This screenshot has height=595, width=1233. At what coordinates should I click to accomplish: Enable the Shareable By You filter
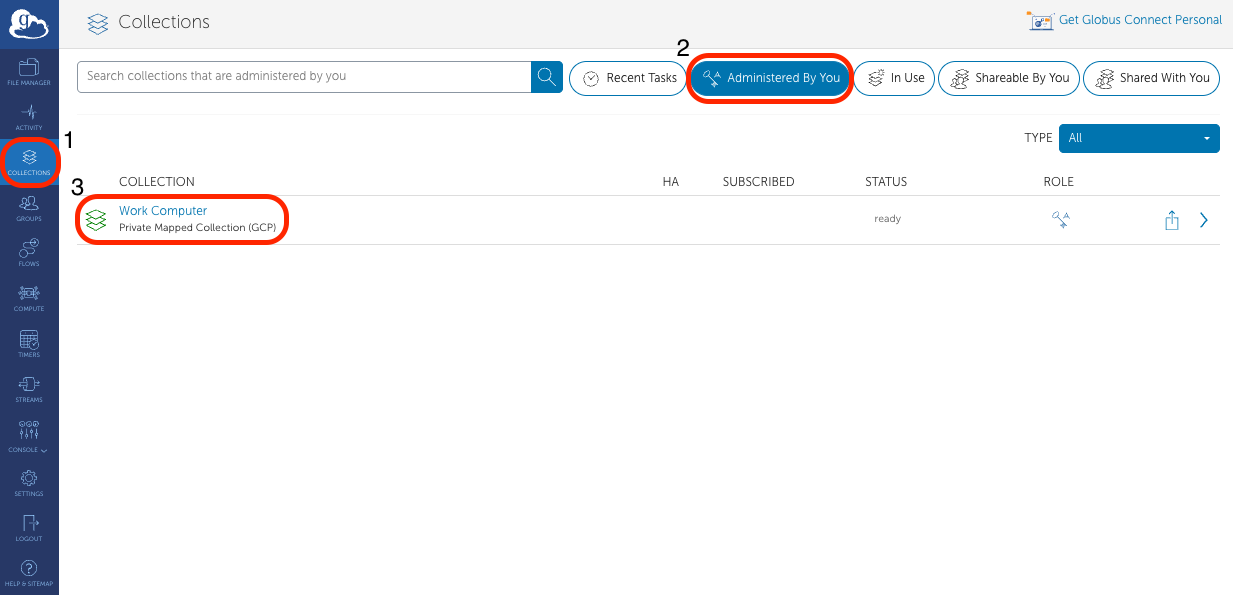[1008, 78]
